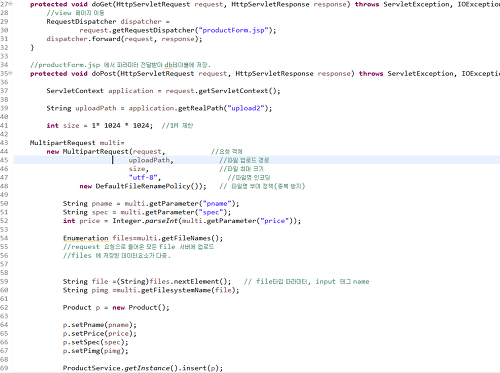Click the "uploadPath," argument on line 45
Viewport: 500px width, 373px height.
tap(151, 160)
